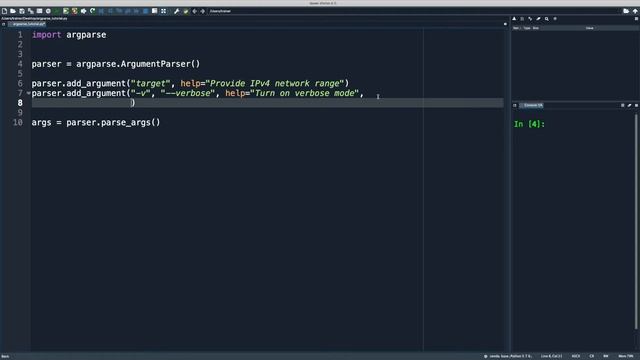
Task: Toggle fullscreen mode icon
Action: pyautogui.click(x=163, y=11)
